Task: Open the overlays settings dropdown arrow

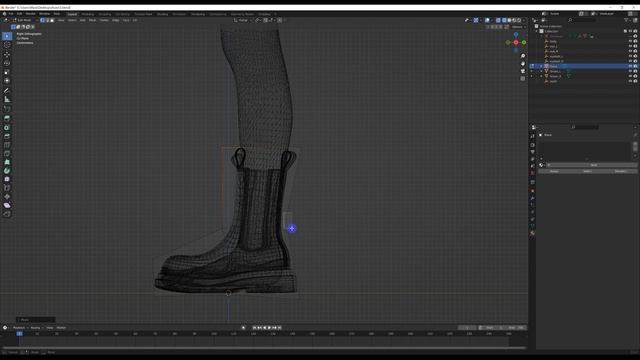Action: 492,20
